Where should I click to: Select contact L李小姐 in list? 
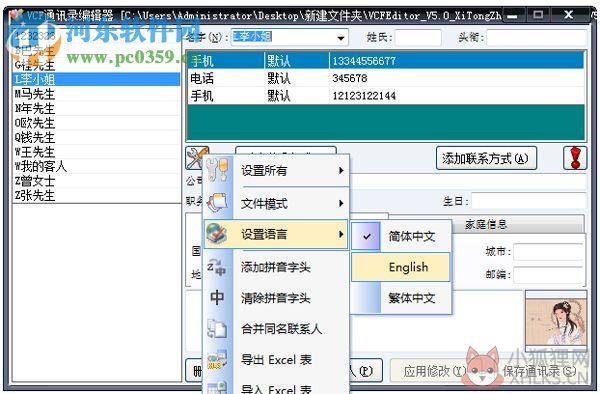point(96,79)
